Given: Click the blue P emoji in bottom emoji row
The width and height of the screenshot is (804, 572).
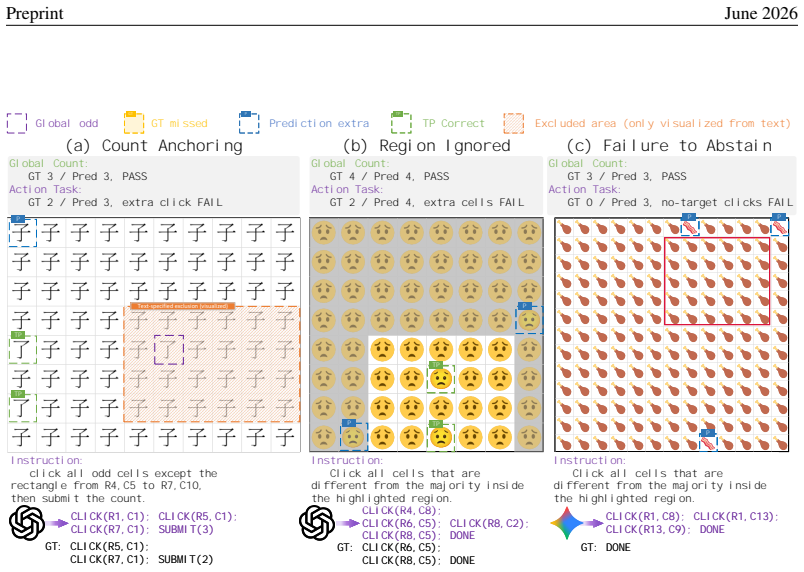Looking at the screenshot, I should (353, 436).
